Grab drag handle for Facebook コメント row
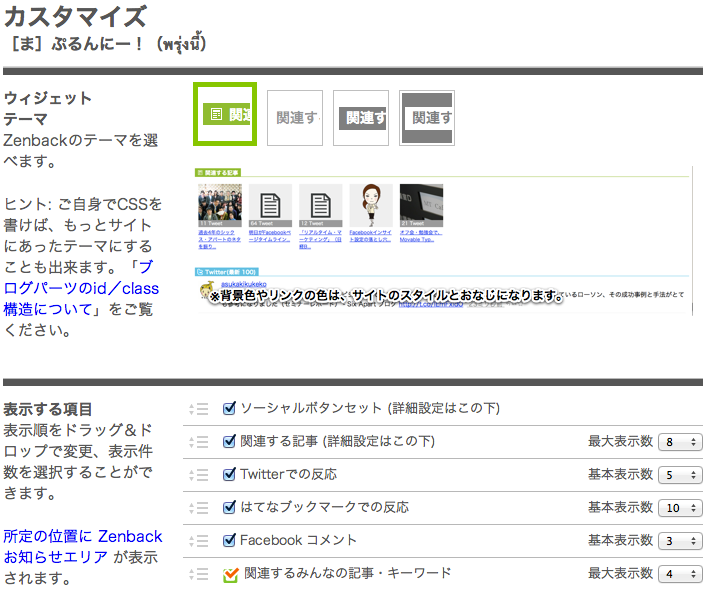This screenshot has height=589, width=714. 199,541
